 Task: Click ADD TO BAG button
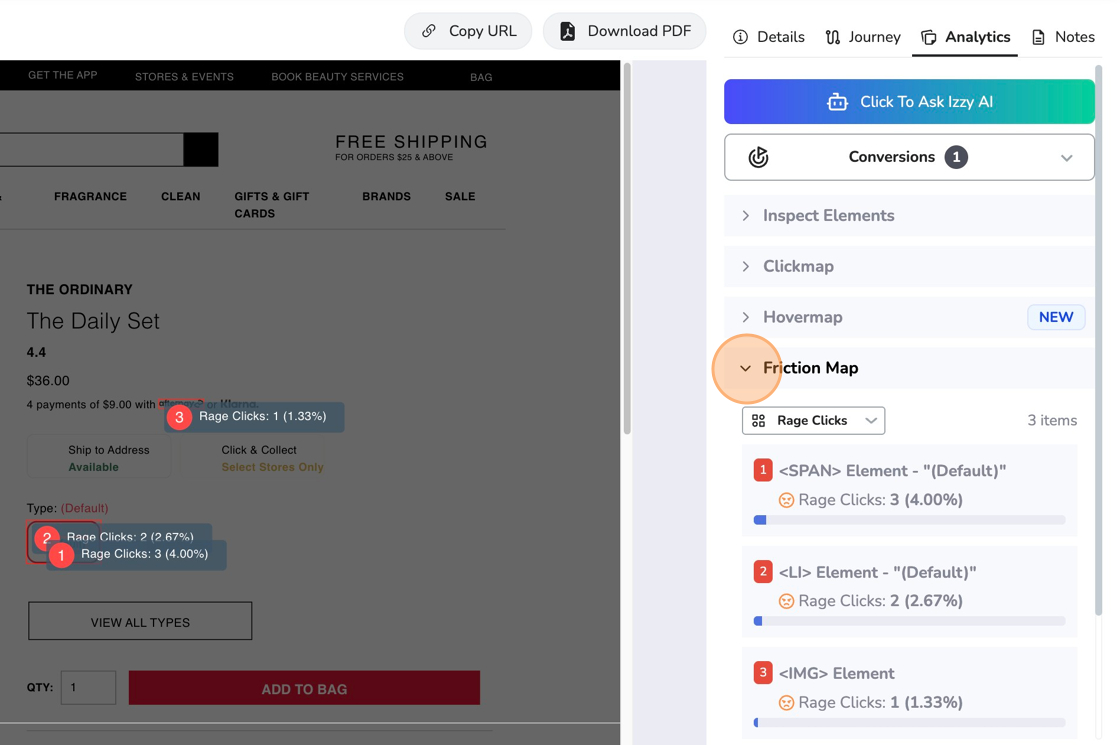(x=304, y=689)
